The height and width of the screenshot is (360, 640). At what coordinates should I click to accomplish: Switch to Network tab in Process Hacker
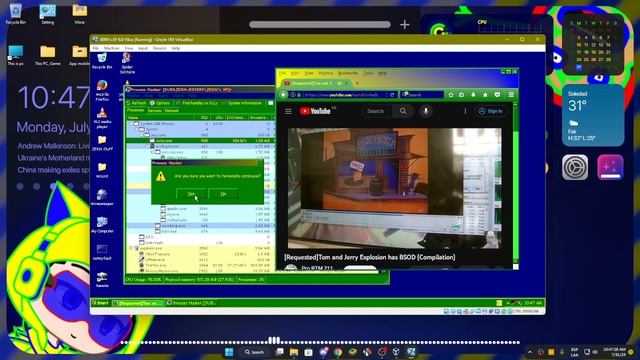172,111
